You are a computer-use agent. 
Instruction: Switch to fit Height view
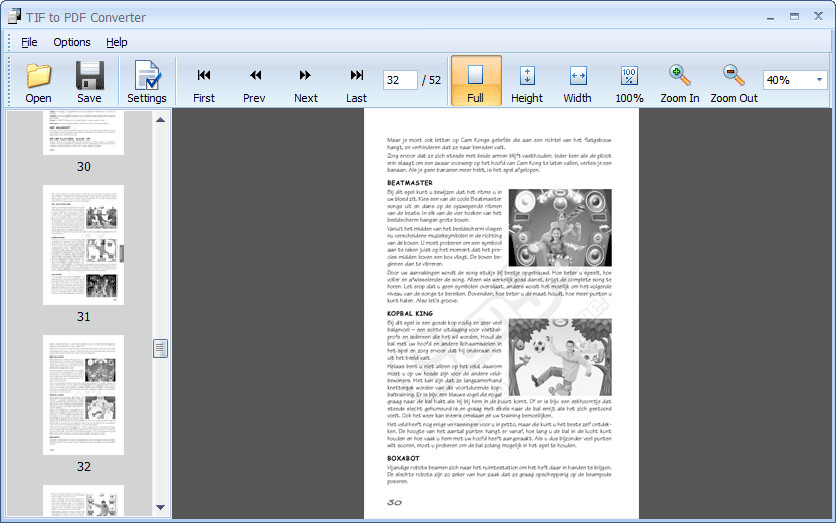(527, 81)
